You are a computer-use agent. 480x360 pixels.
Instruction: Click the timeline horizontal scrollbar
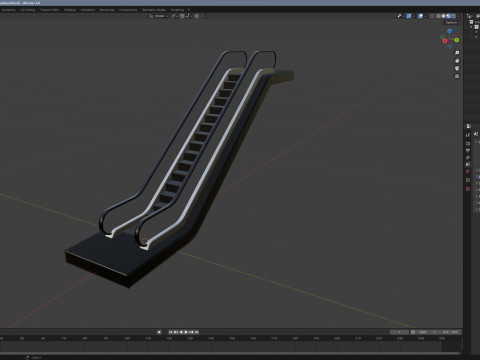[230, 353]
